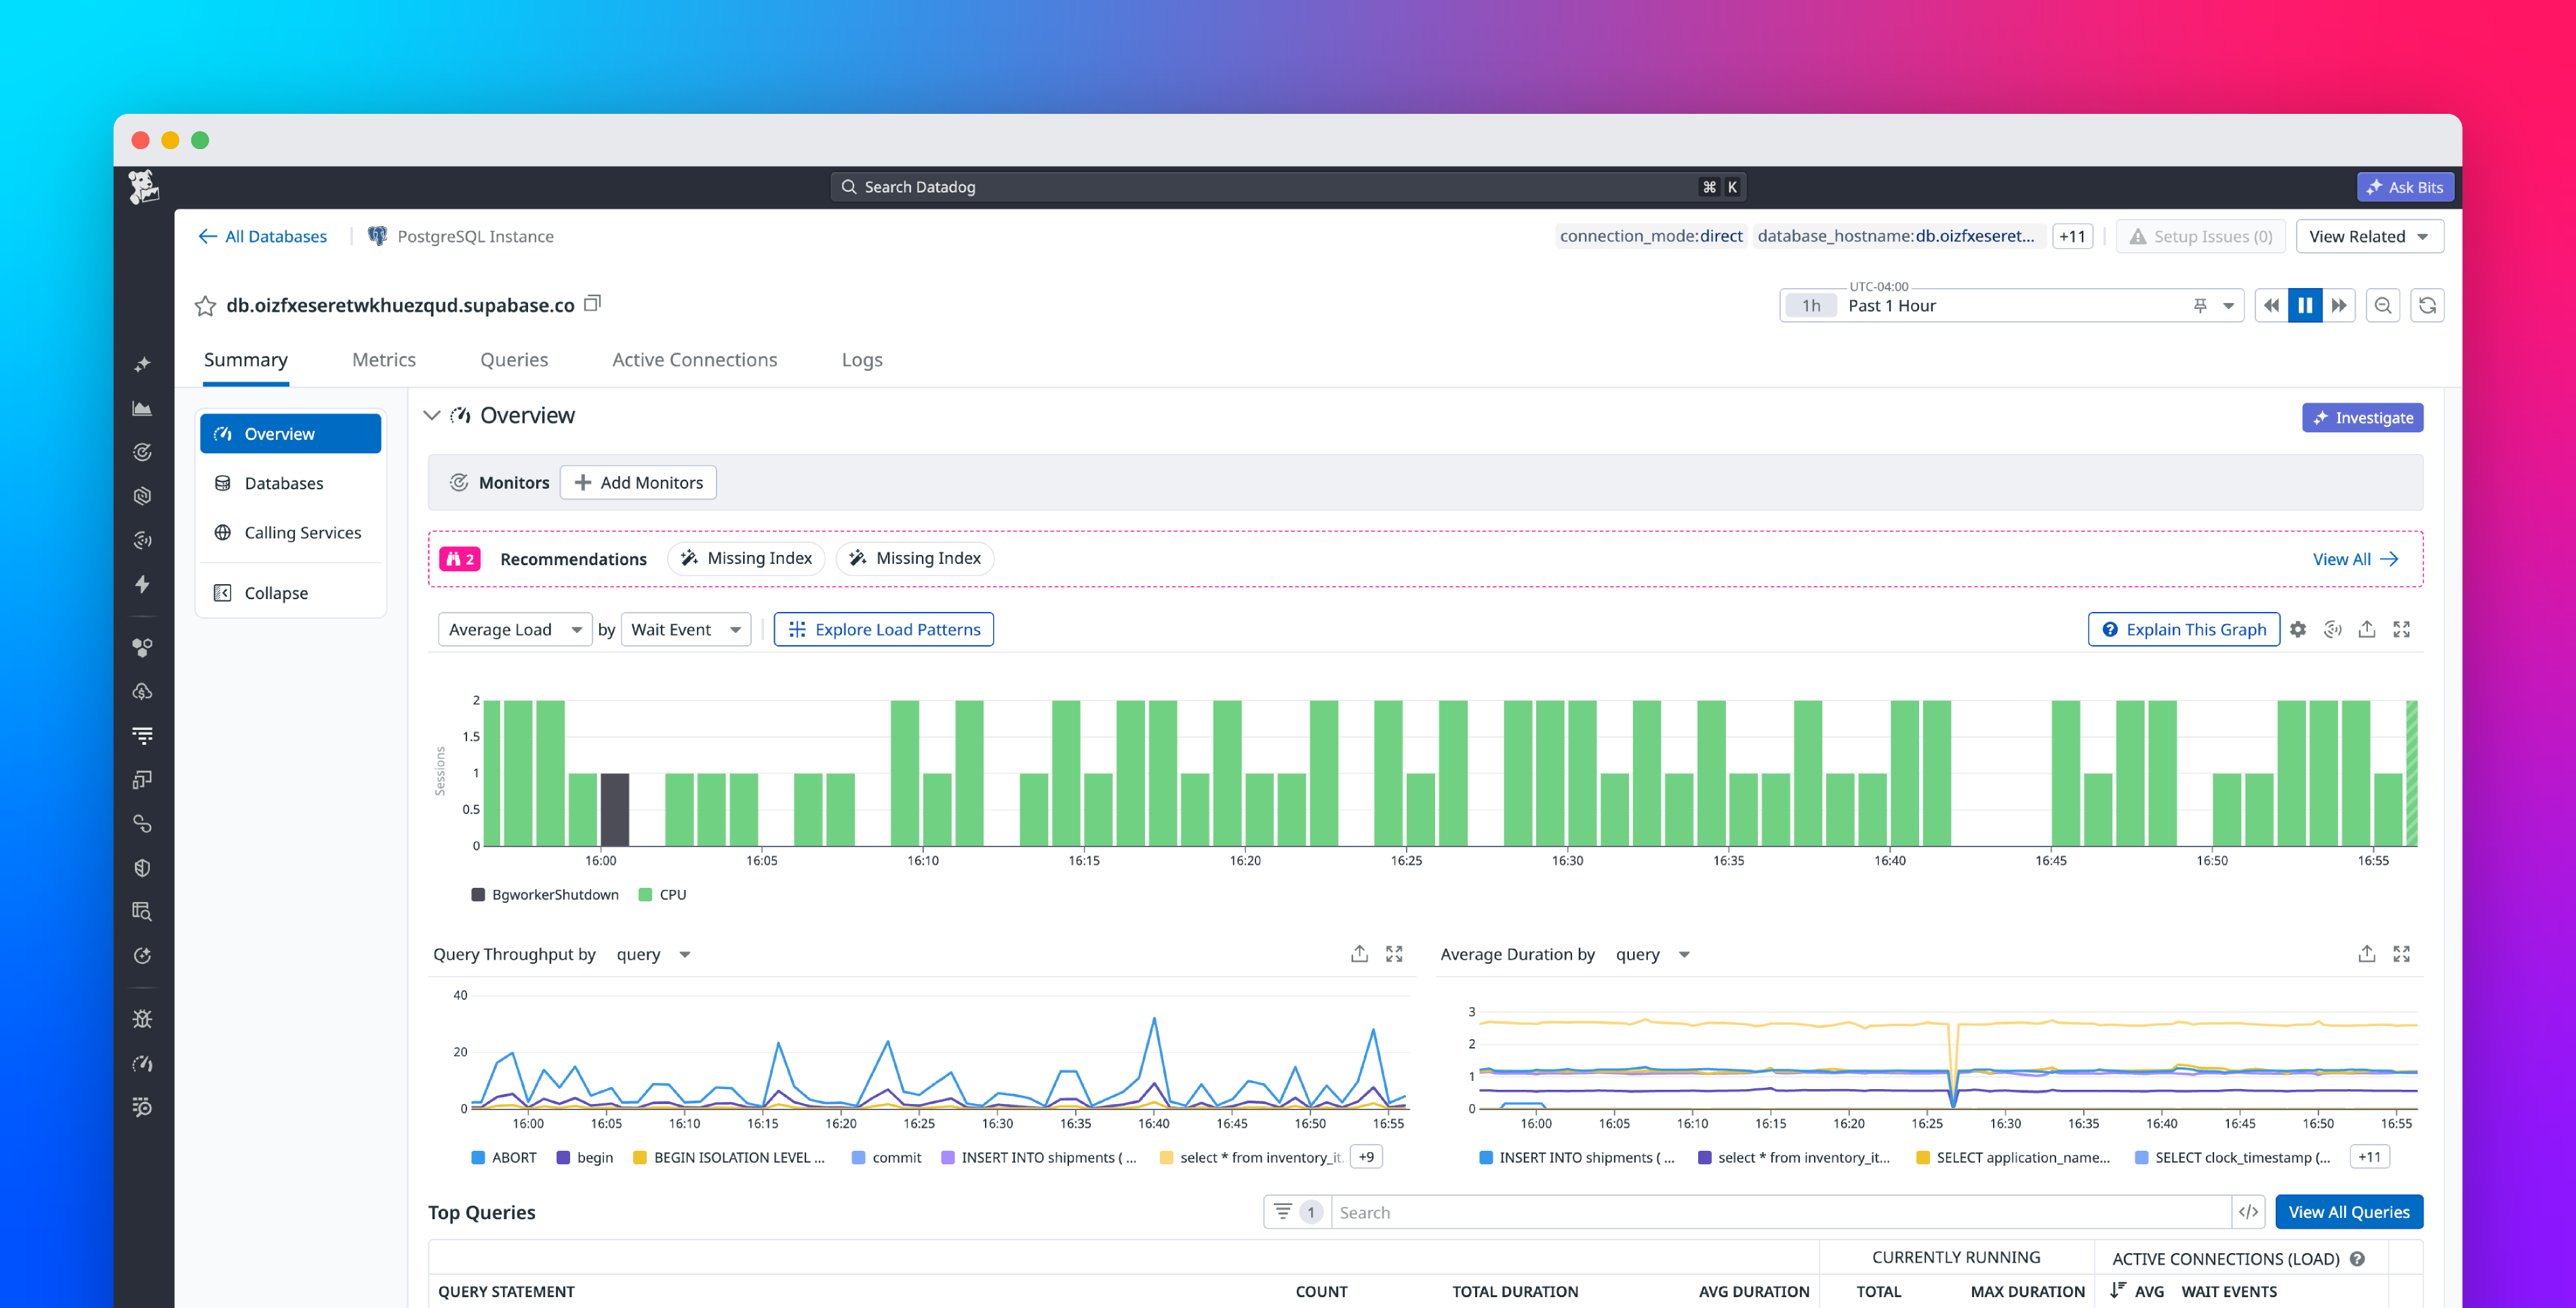Viewport: 2576px width, 1308px height.
Task: Export the Query Throughput graph
Action: [x=1359, y=954]
